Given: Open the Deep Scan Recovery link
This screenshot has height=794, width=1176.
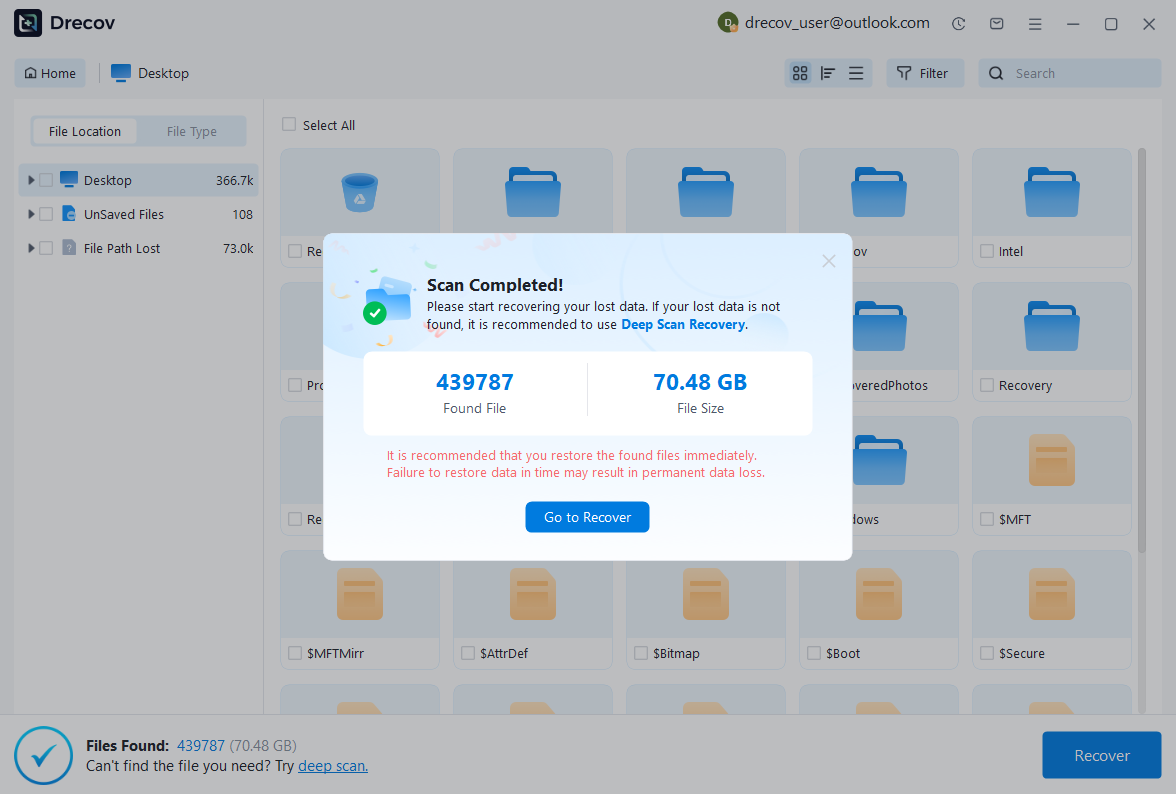Looking at the screenshot, I should [x=683, y=324].
